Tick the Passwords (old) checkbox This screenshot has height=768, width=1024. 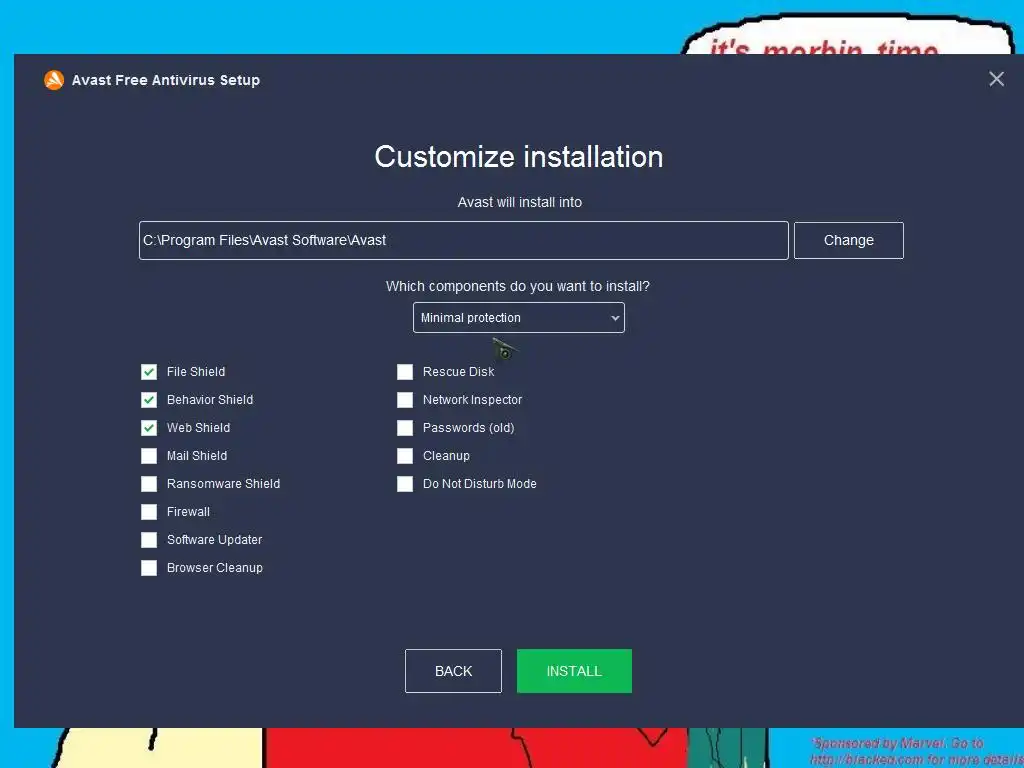[405, 428]
